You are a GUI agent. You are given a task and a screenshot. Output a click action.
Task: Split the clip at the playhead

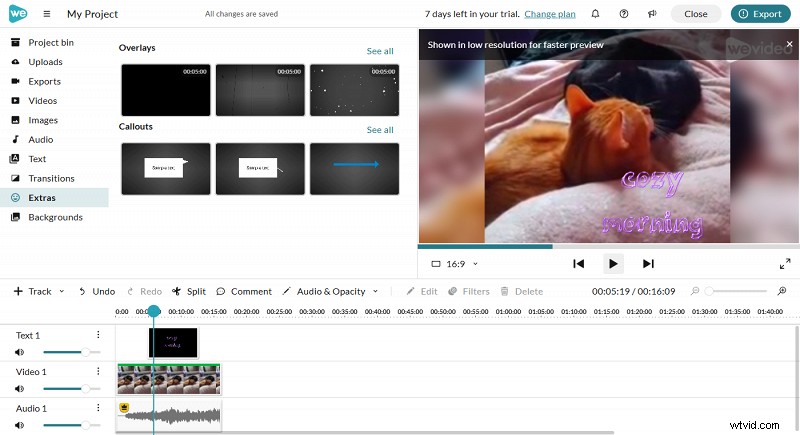[x=189, y=291]
